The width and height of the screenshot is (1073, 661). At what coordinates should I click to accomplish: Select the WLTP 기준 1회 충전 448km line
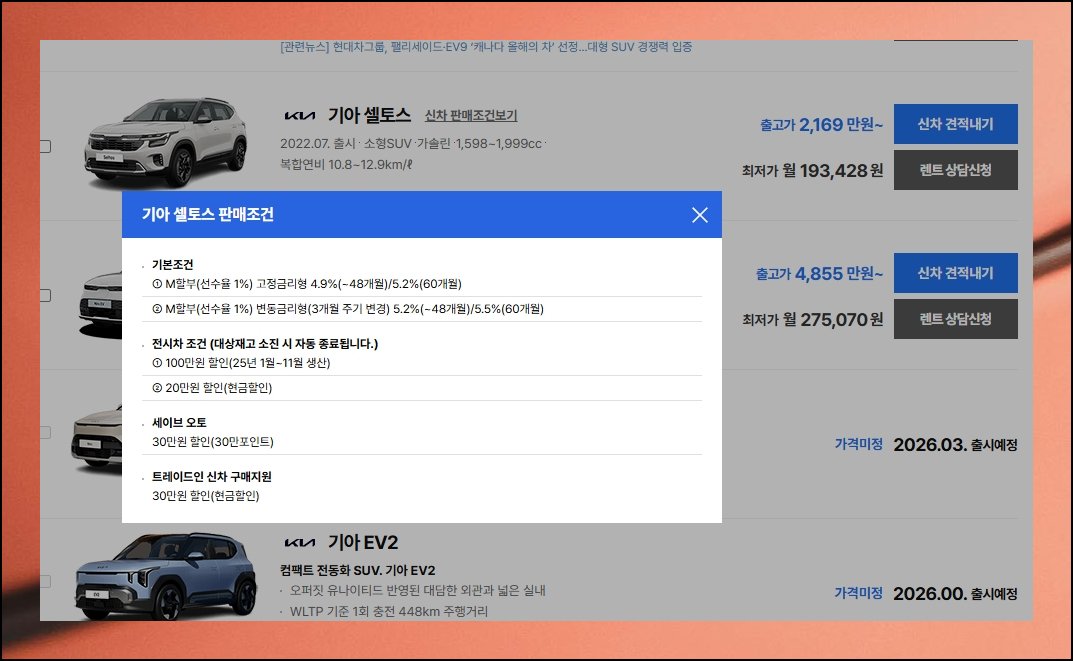[x=389, y=611]
